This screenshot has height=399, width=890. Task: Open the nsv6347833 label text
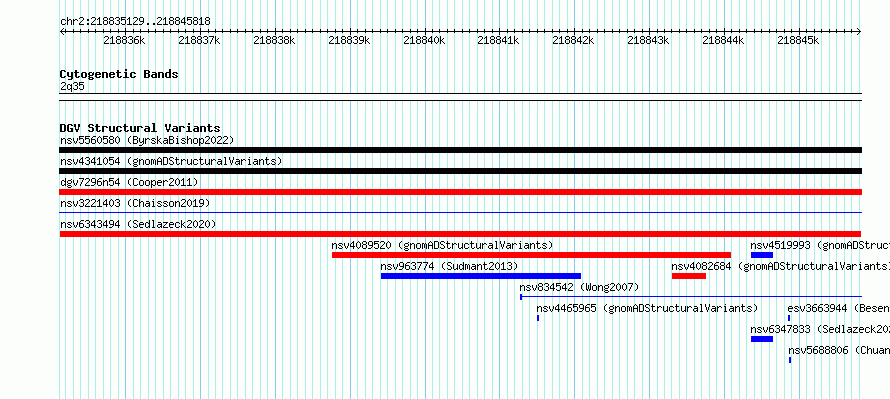(x=820, y=329)
